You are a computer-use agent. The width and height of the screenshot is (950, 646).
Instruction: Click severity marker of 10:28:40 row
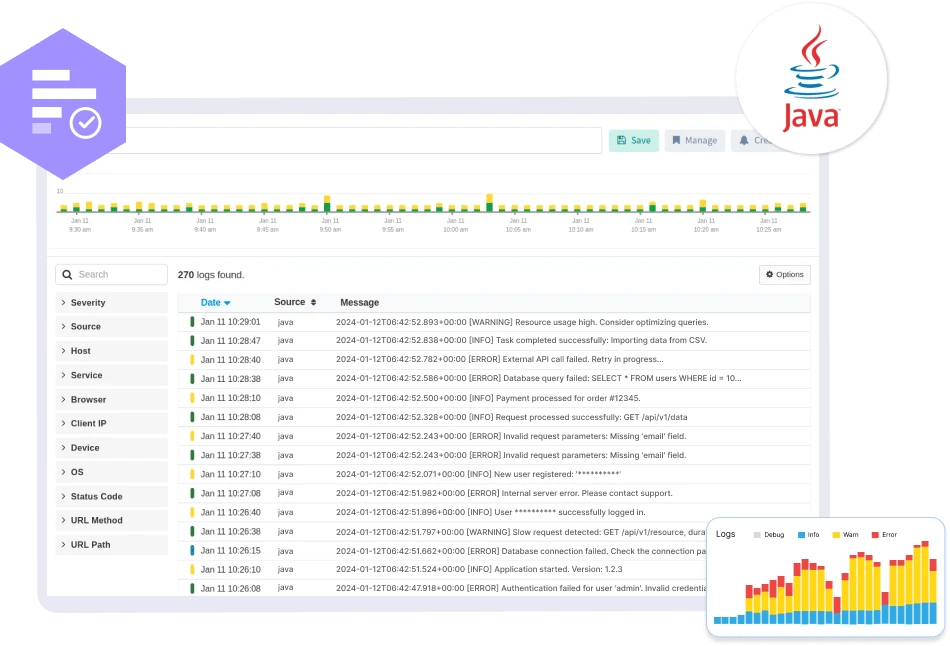(x=192, y=359)
